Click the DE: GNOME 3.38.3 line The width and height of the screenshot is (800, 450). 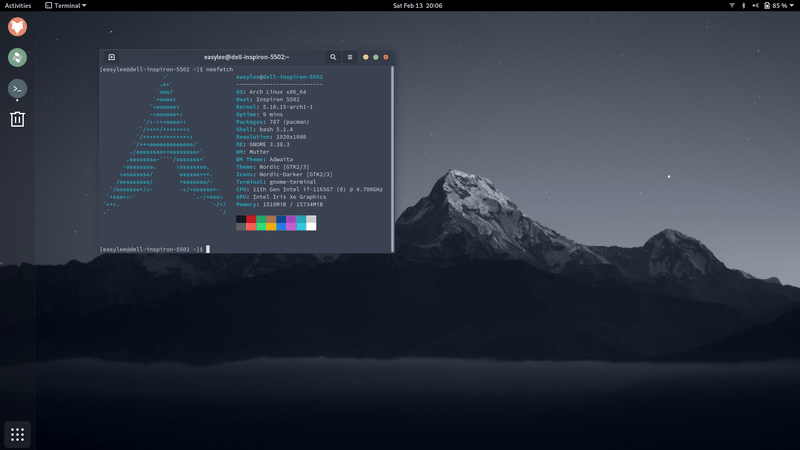[x=262, y=144]
